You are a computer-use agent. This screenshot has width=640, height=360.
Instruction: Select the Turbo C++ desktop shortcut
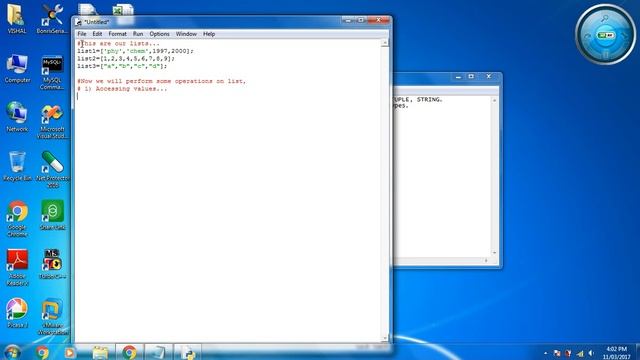[52, 264]
